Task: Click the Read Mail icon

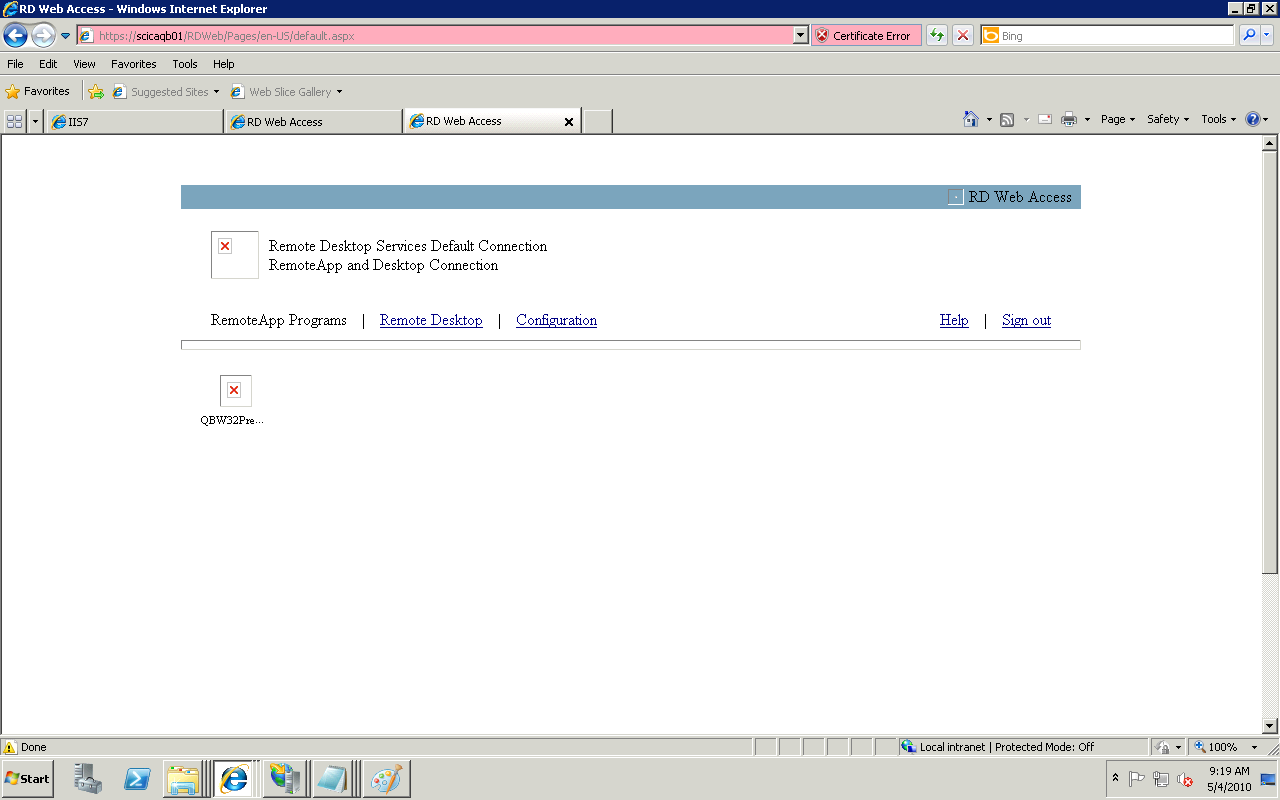Action: (x=1044, y=118)
